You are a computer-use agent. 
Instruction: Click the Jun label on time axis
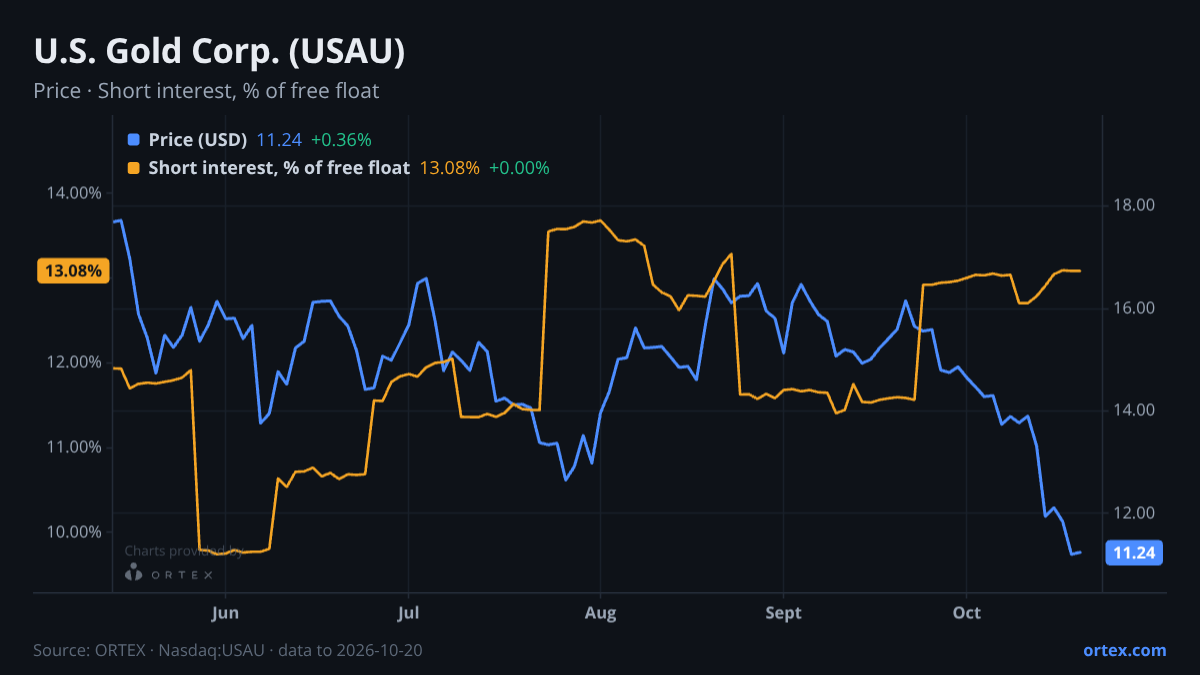[x=226, y=613]
